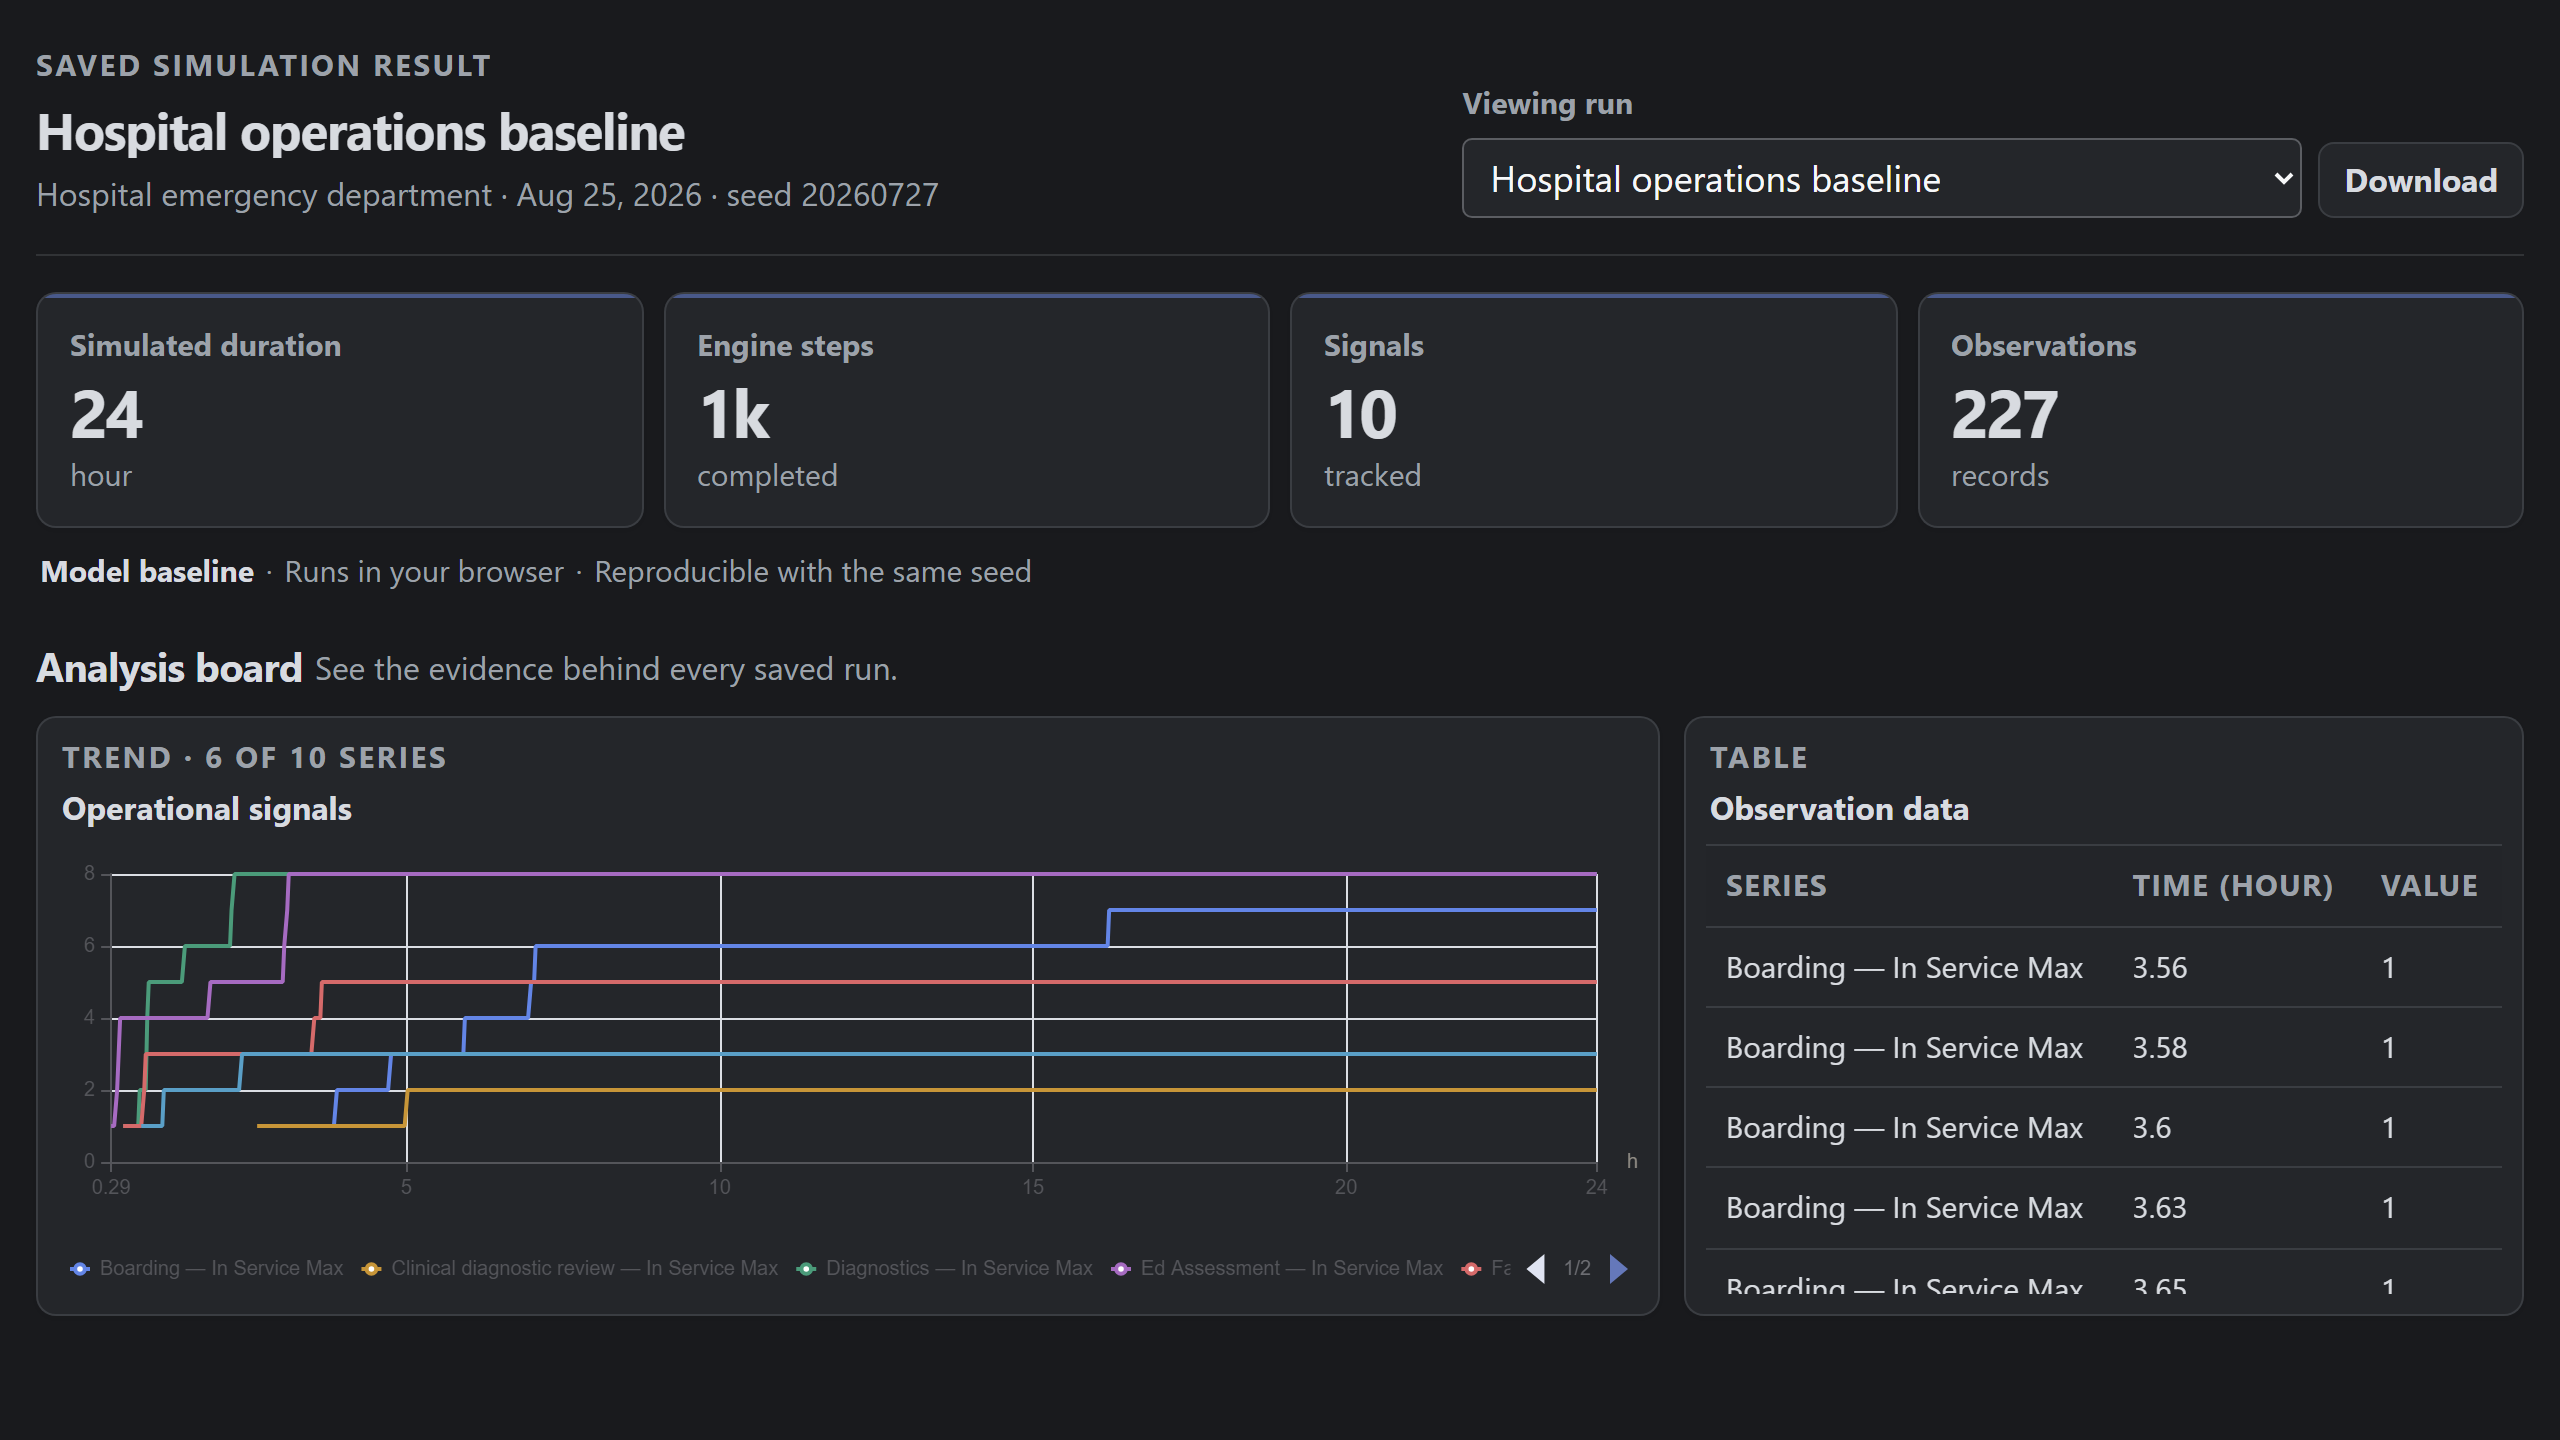Toggle Diagnostics — In Service Max legend entry
The image size is (2560, 1440).
[945, 1269]
